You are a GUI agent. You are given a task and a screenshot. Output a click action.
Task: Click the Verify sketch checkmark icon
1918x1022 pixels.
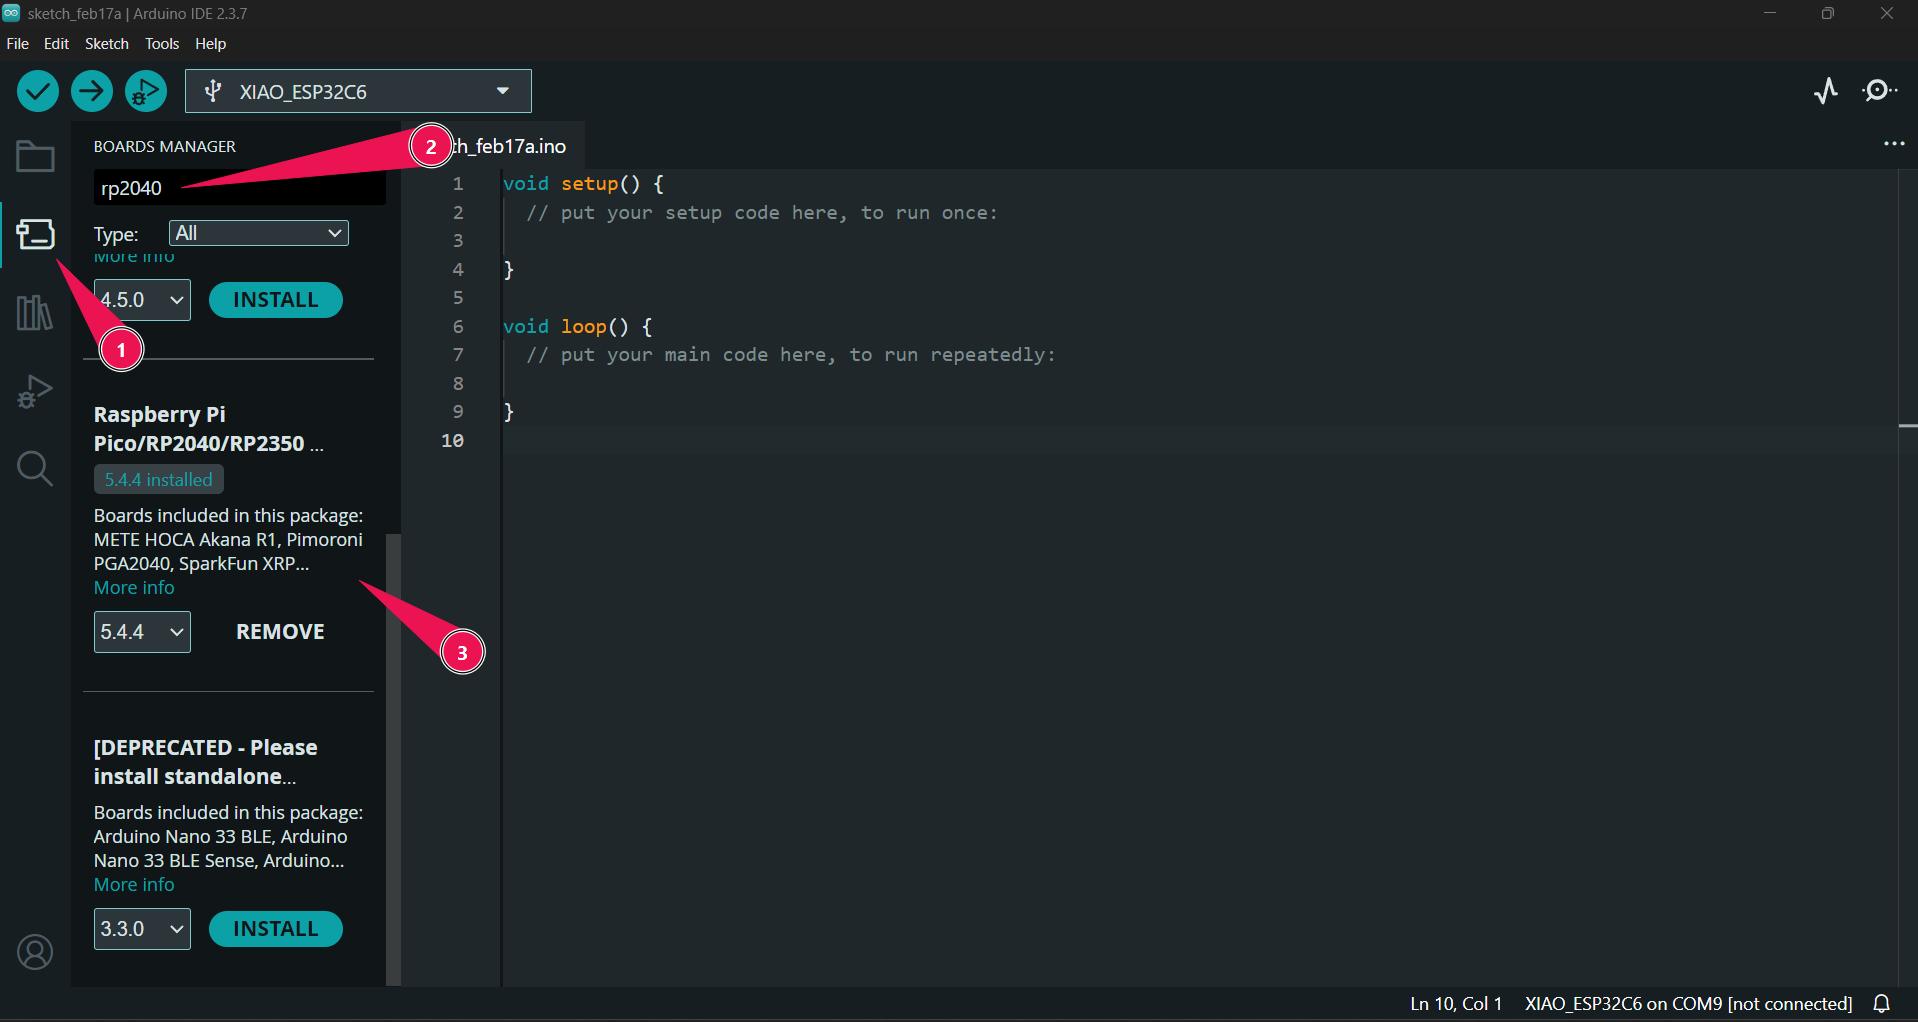[x=37, y=90]
